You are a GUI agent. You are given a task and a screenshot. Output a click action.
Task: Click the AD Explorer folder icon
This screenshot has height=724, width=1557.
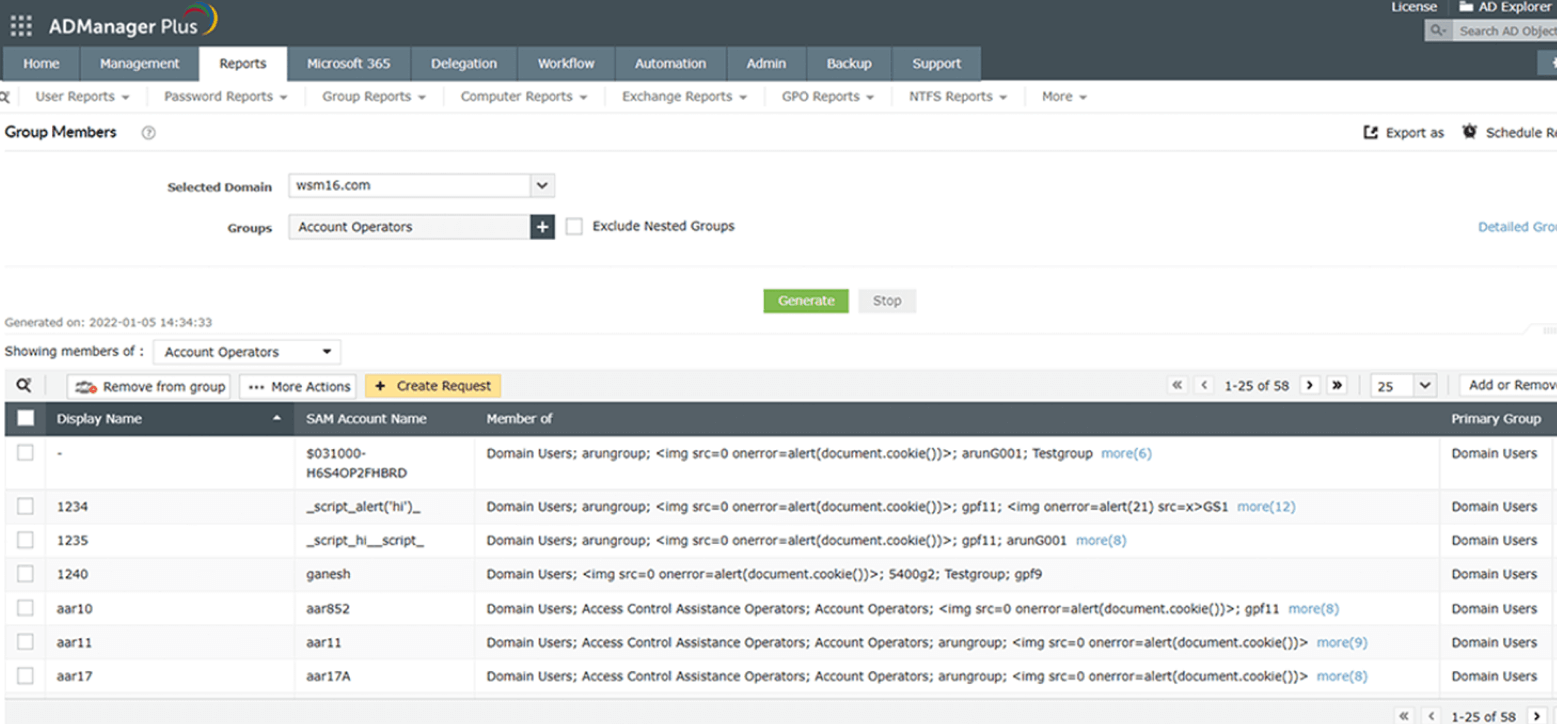(1466, 7)
